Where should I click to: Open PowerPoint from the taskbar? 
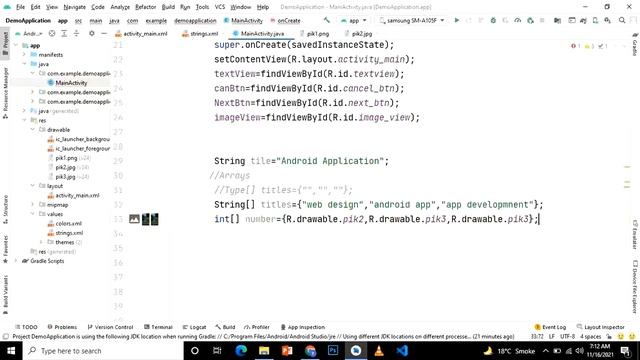(287, 351)
